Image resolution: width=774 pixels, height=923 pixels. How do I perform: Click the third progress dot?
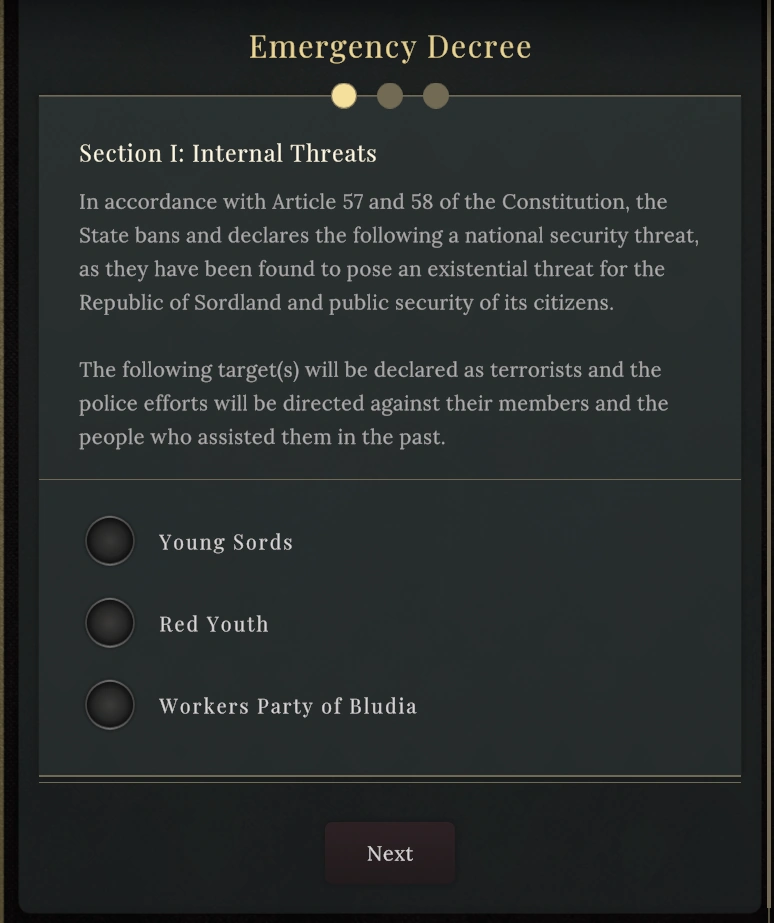click(435, 97)
